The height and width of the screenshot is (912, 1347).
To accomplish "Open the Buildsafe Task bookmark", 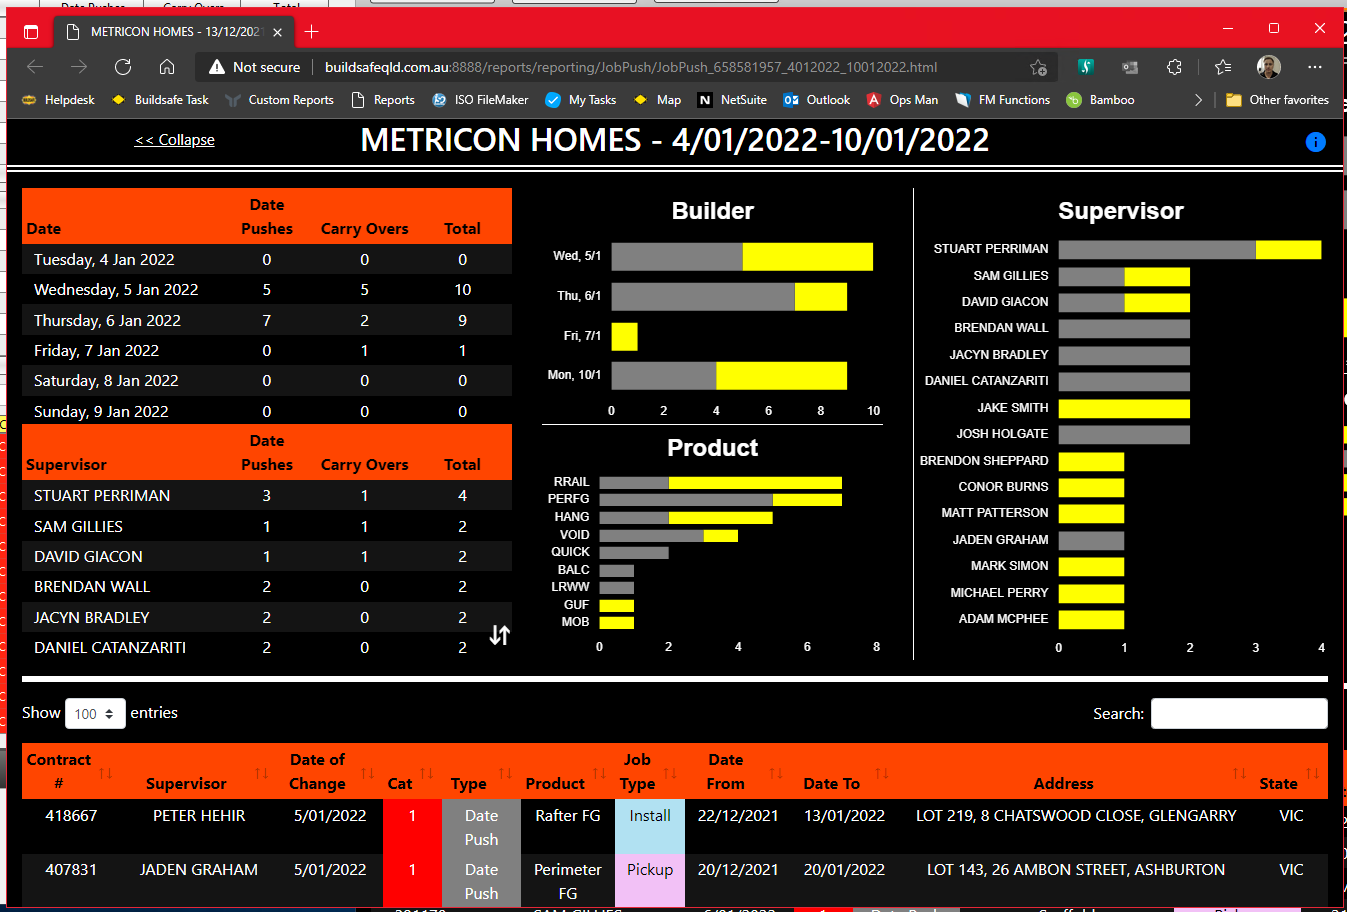I will point(160,100).
